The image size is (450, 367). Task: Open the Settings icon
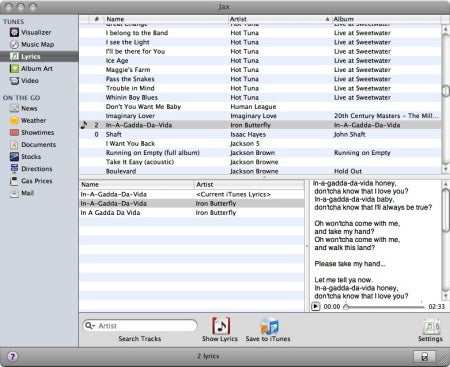pos(431,327)
